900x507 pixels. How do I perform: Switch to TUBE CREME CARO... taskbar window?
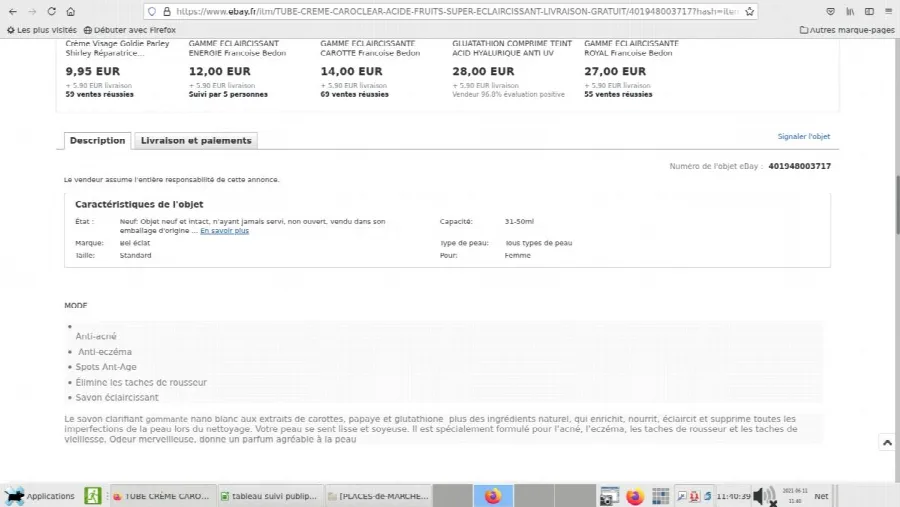click(x=162, y=496)
